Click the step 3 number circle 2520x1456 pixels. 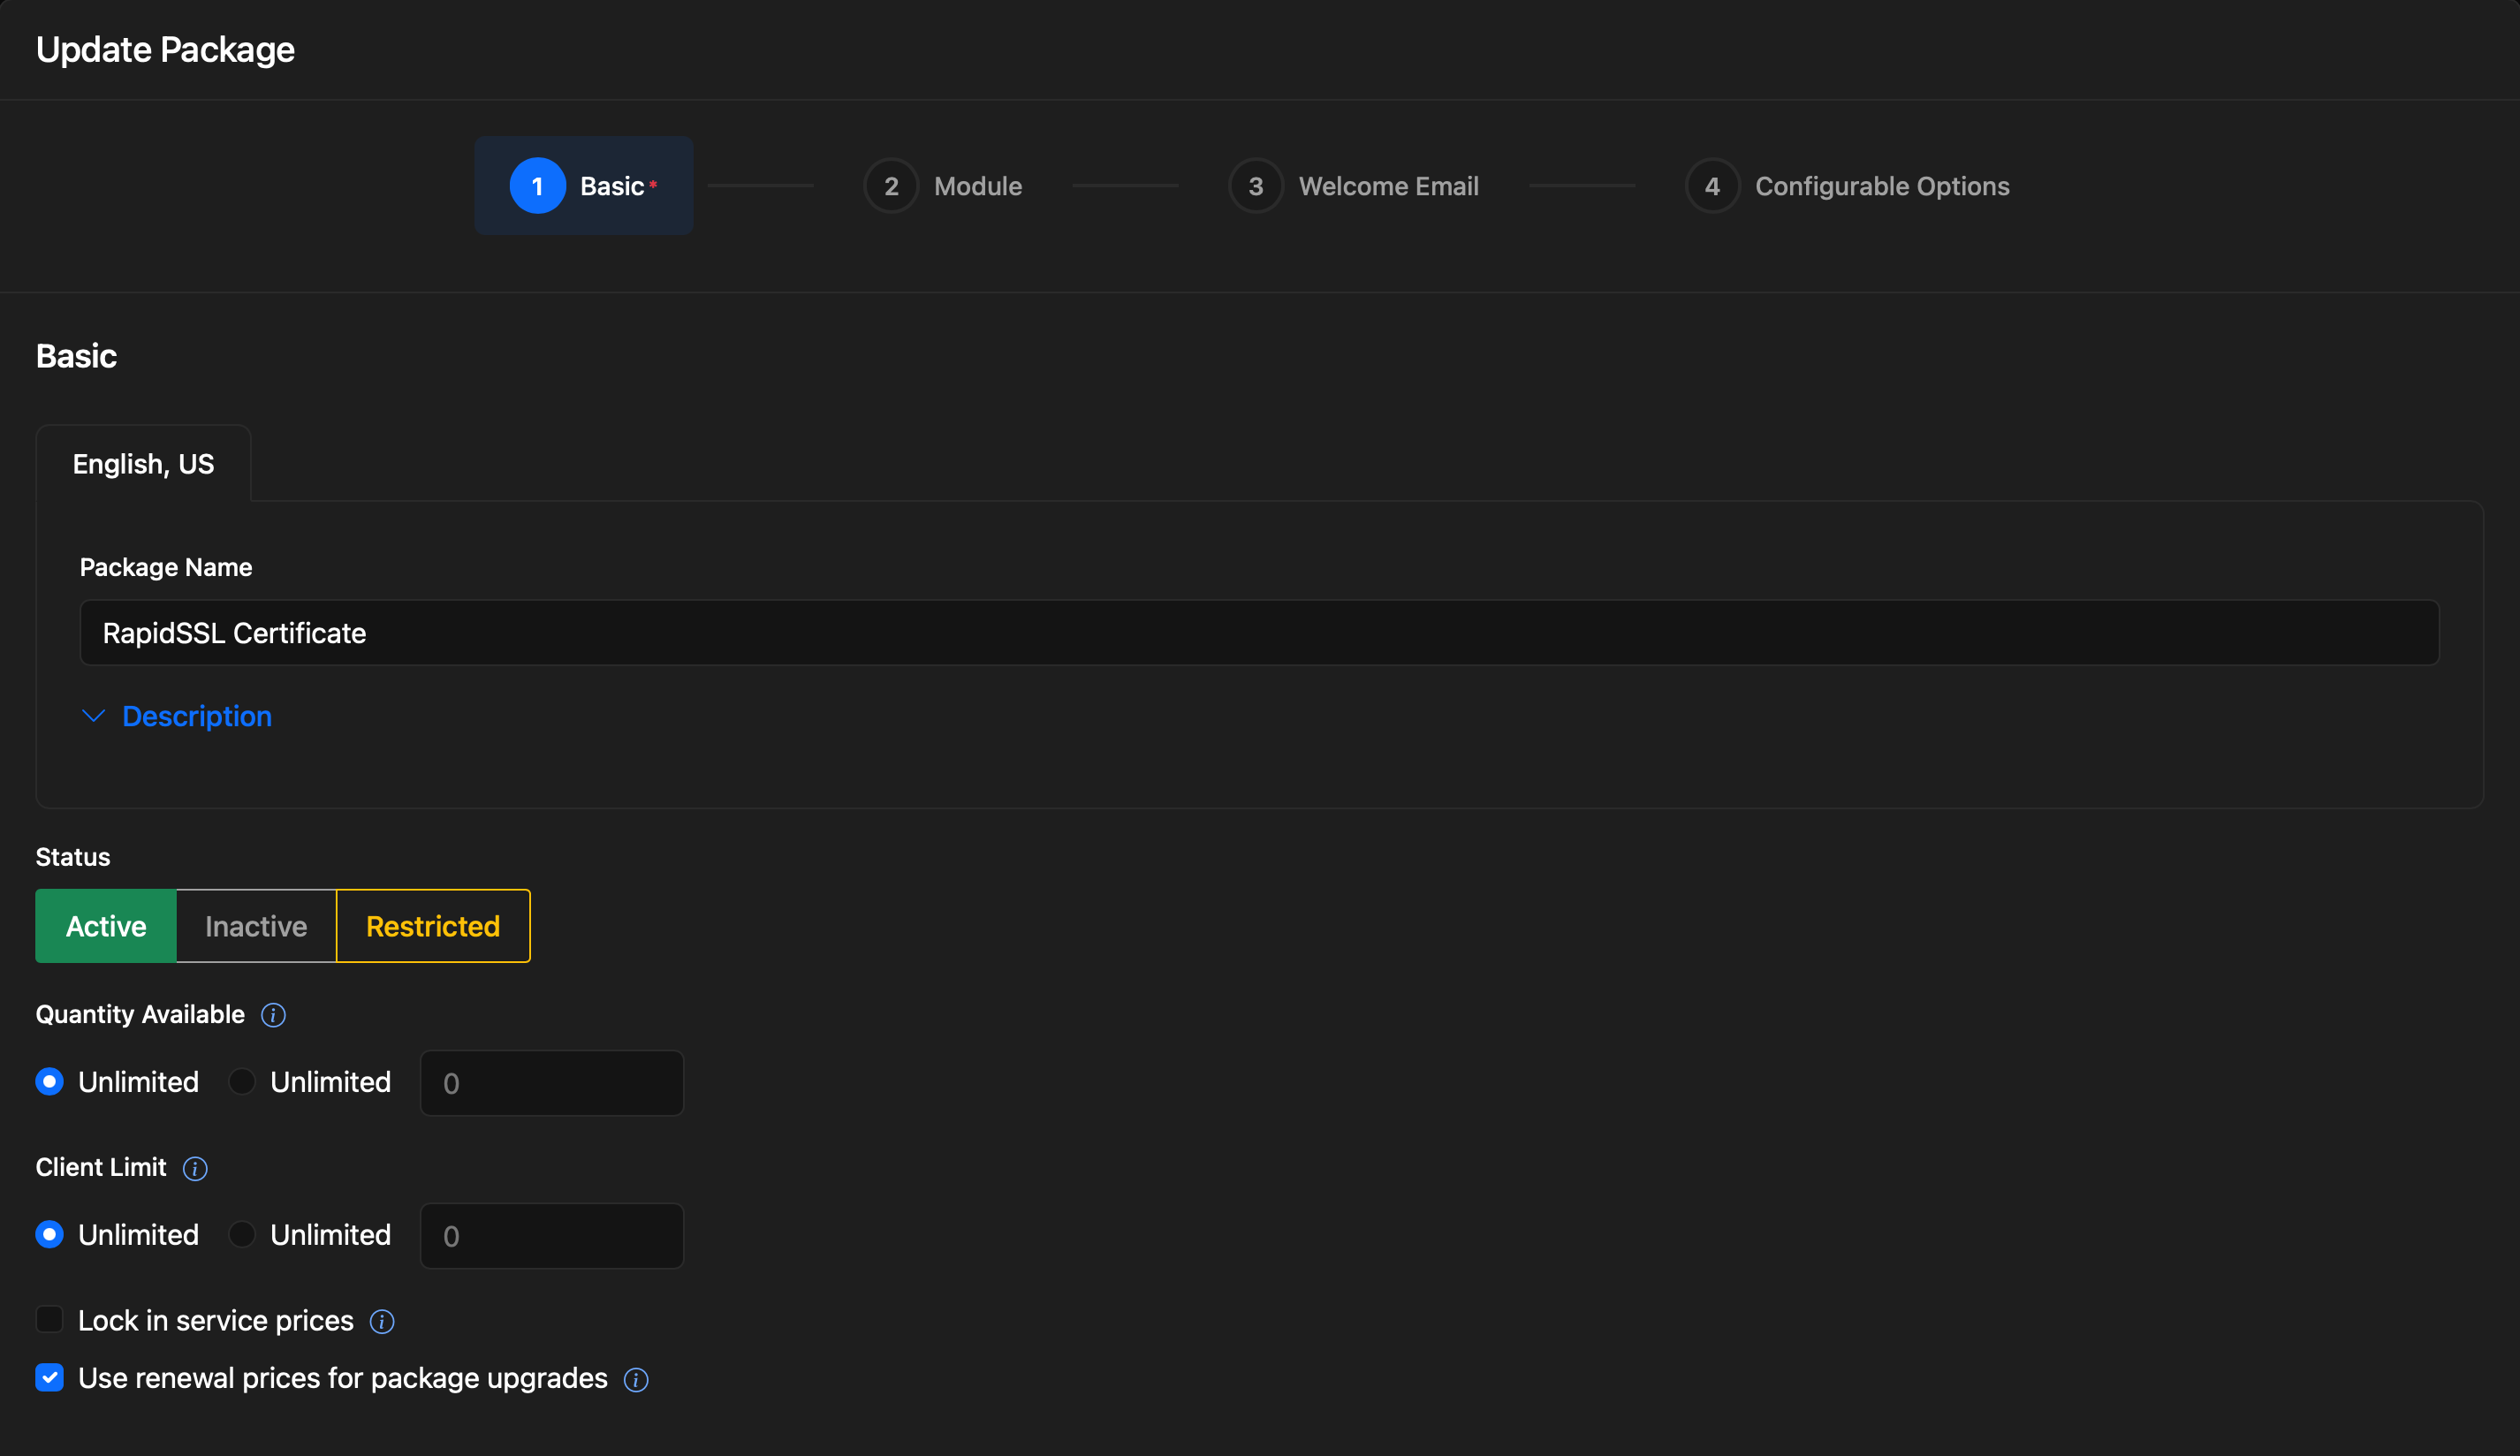(1256, 186)
